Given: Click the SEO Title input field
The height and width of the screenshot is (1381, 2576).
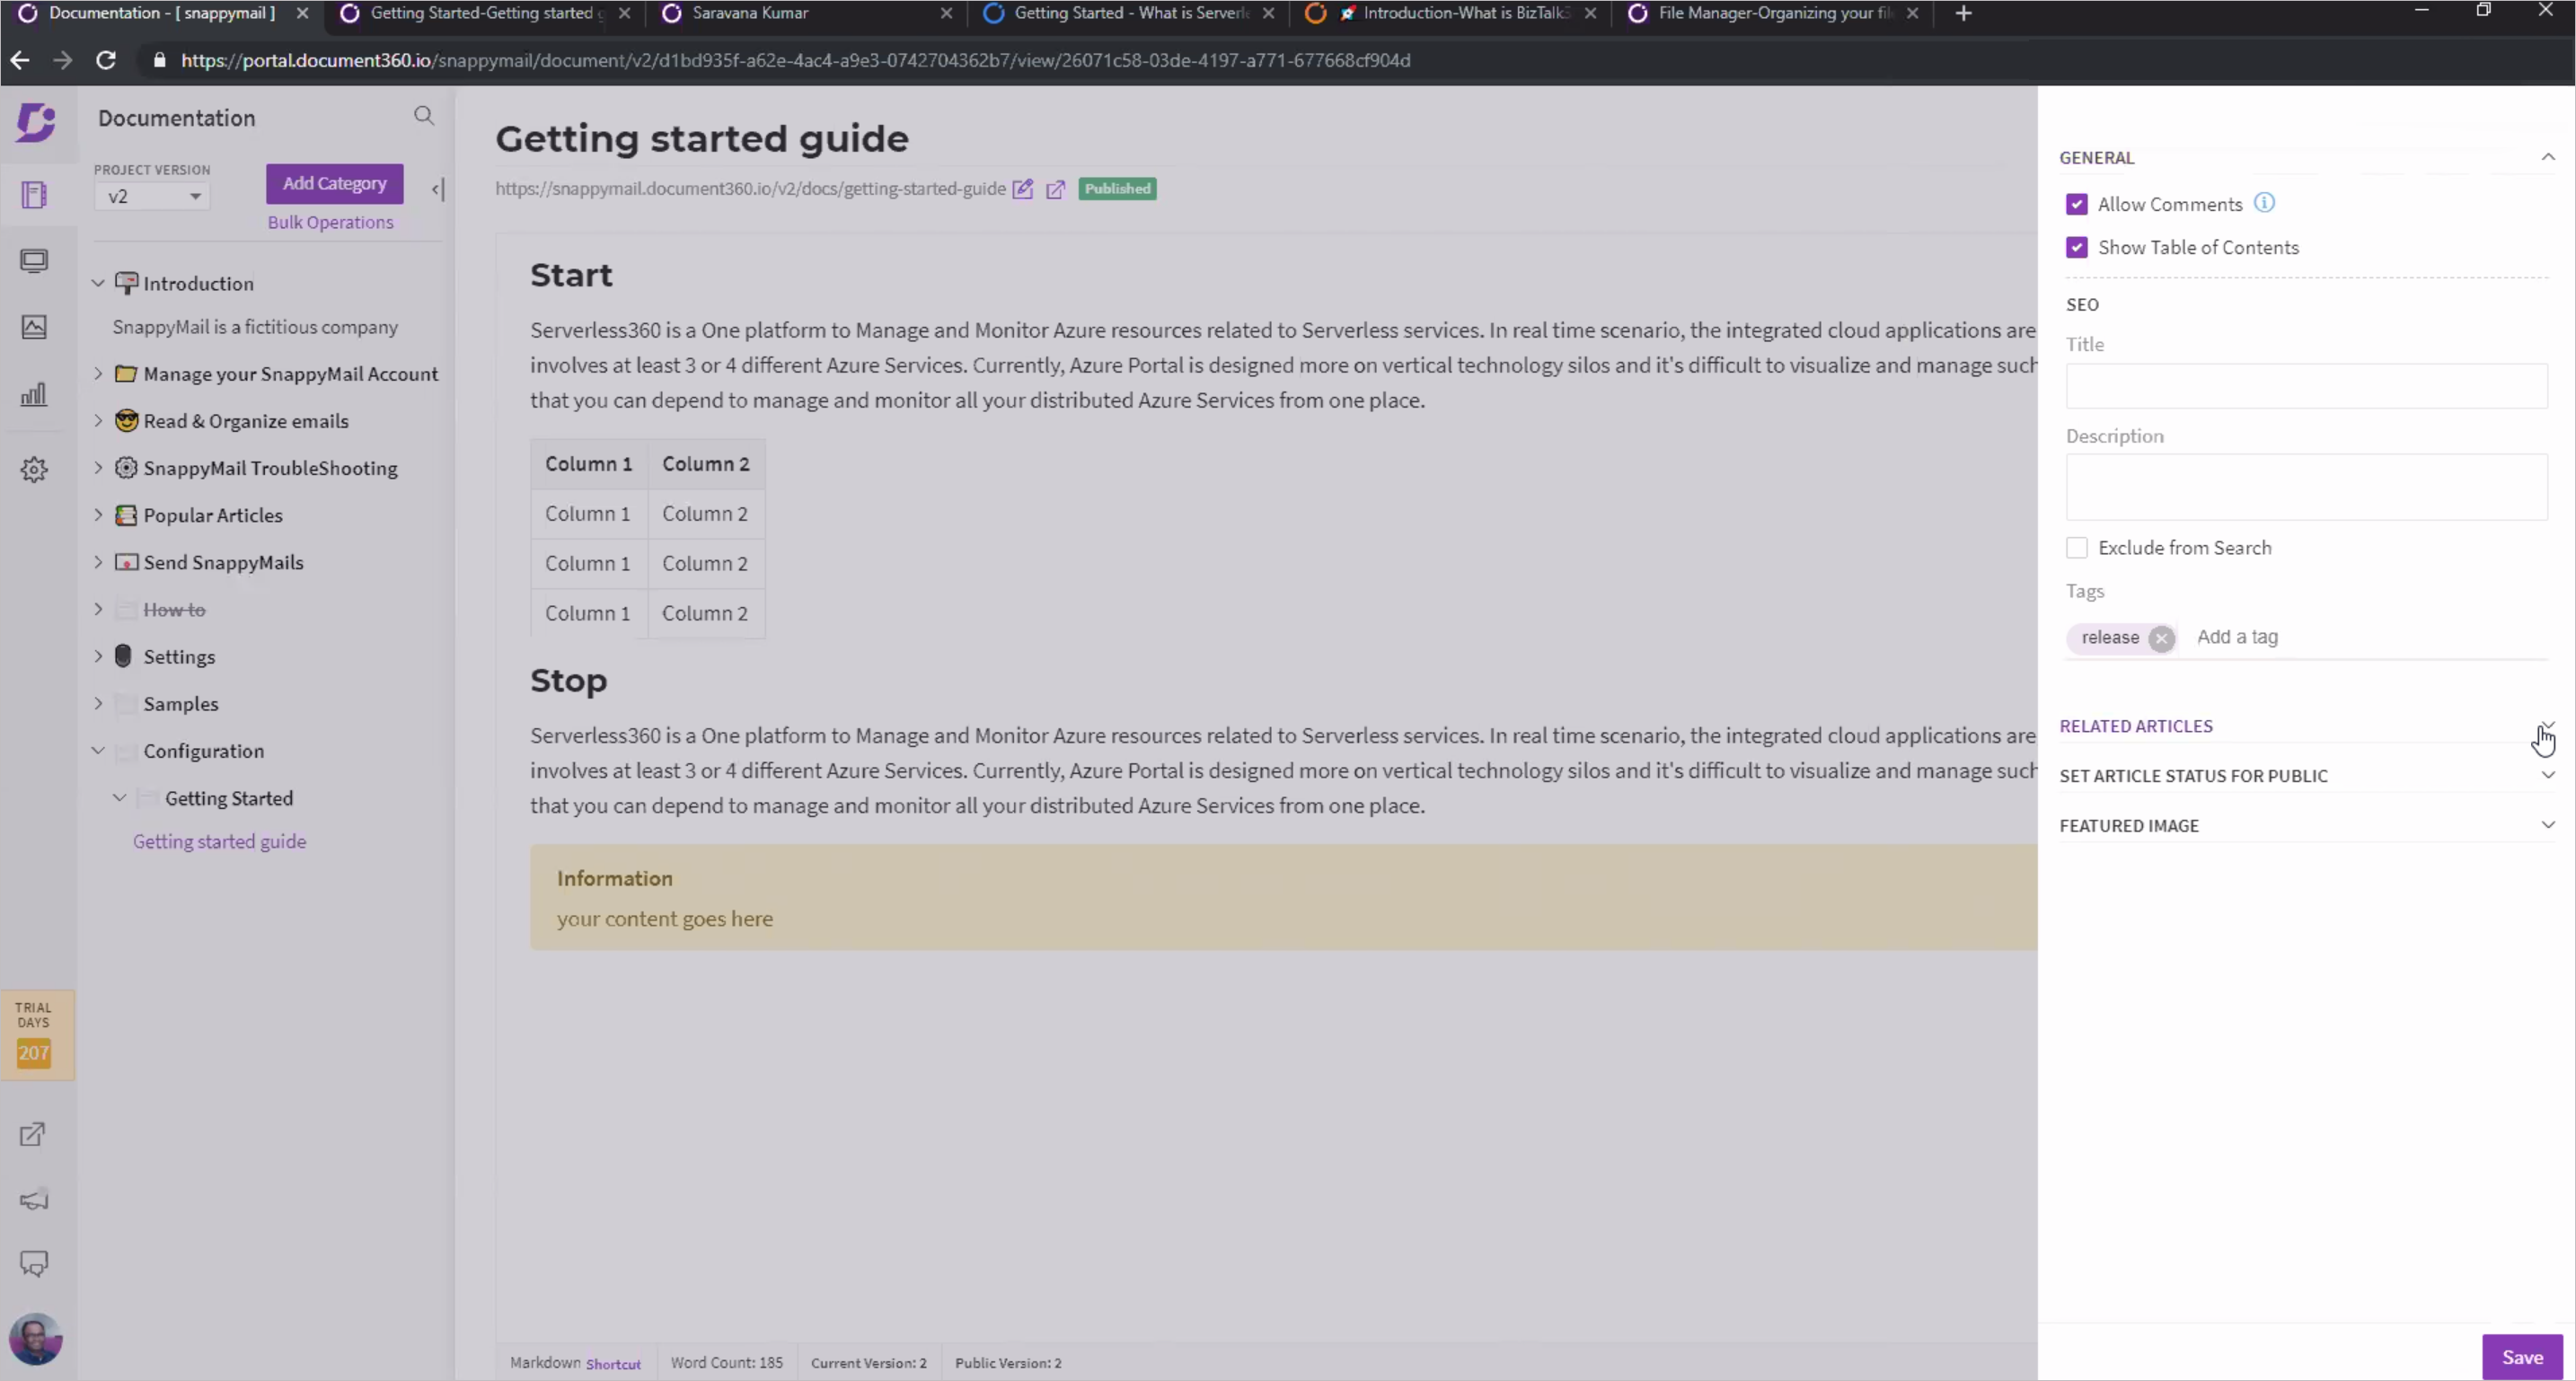Looking at the screenshot, I should (2306, 386).
